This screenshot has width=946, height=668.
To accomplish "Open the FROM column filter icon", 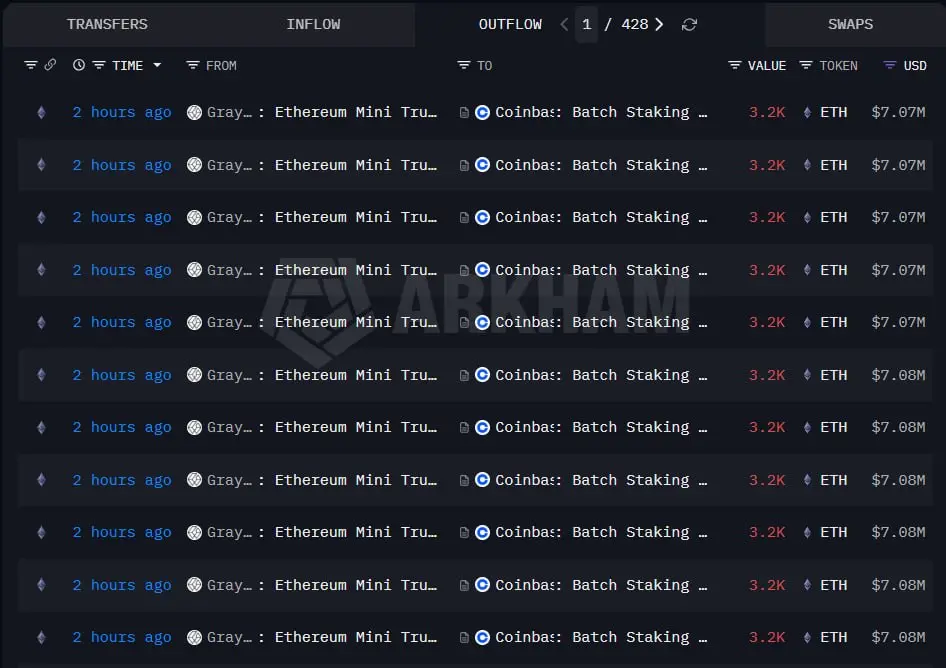I will 192,65.
